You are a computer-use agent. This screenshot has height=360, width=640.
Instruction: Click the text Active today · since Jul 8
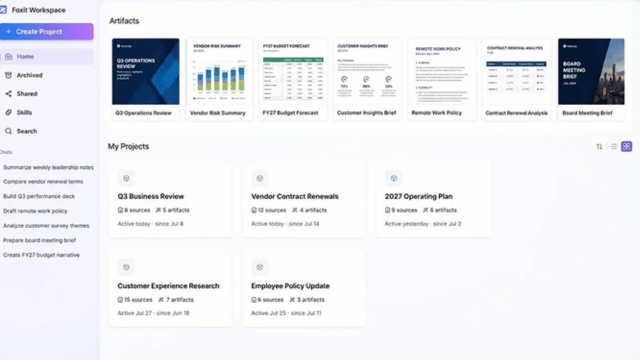pyautogui.click(x=150, y=224)
